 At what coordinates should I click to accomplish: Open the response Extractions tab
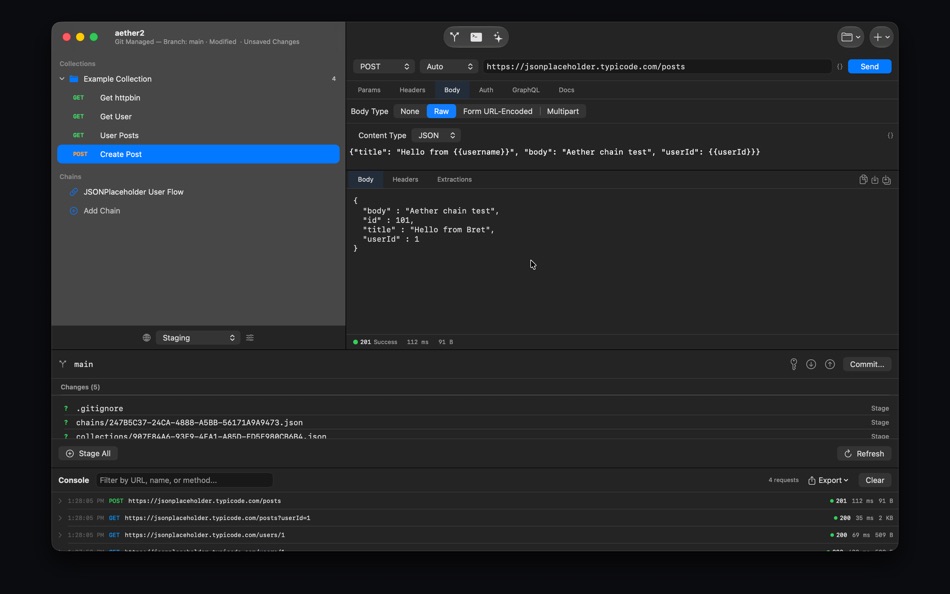tap(454, 179)
